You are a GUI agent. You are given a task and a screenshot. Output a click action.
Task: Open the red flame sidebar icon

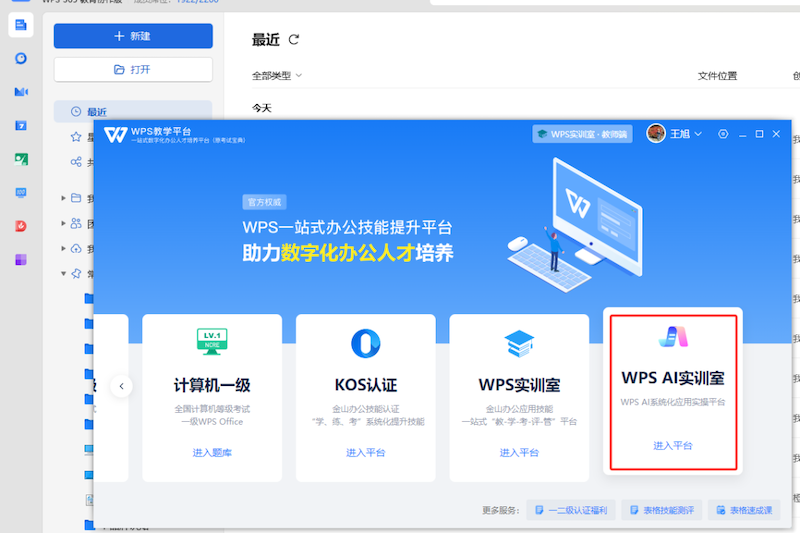21,226
